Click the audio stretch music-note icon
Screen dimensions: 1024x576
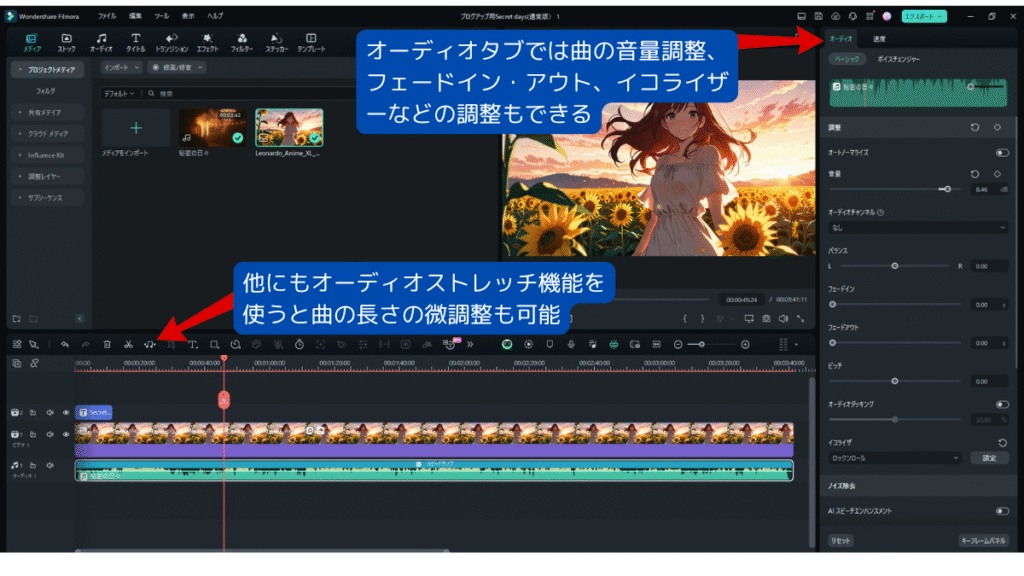click(x=150, y=345)
